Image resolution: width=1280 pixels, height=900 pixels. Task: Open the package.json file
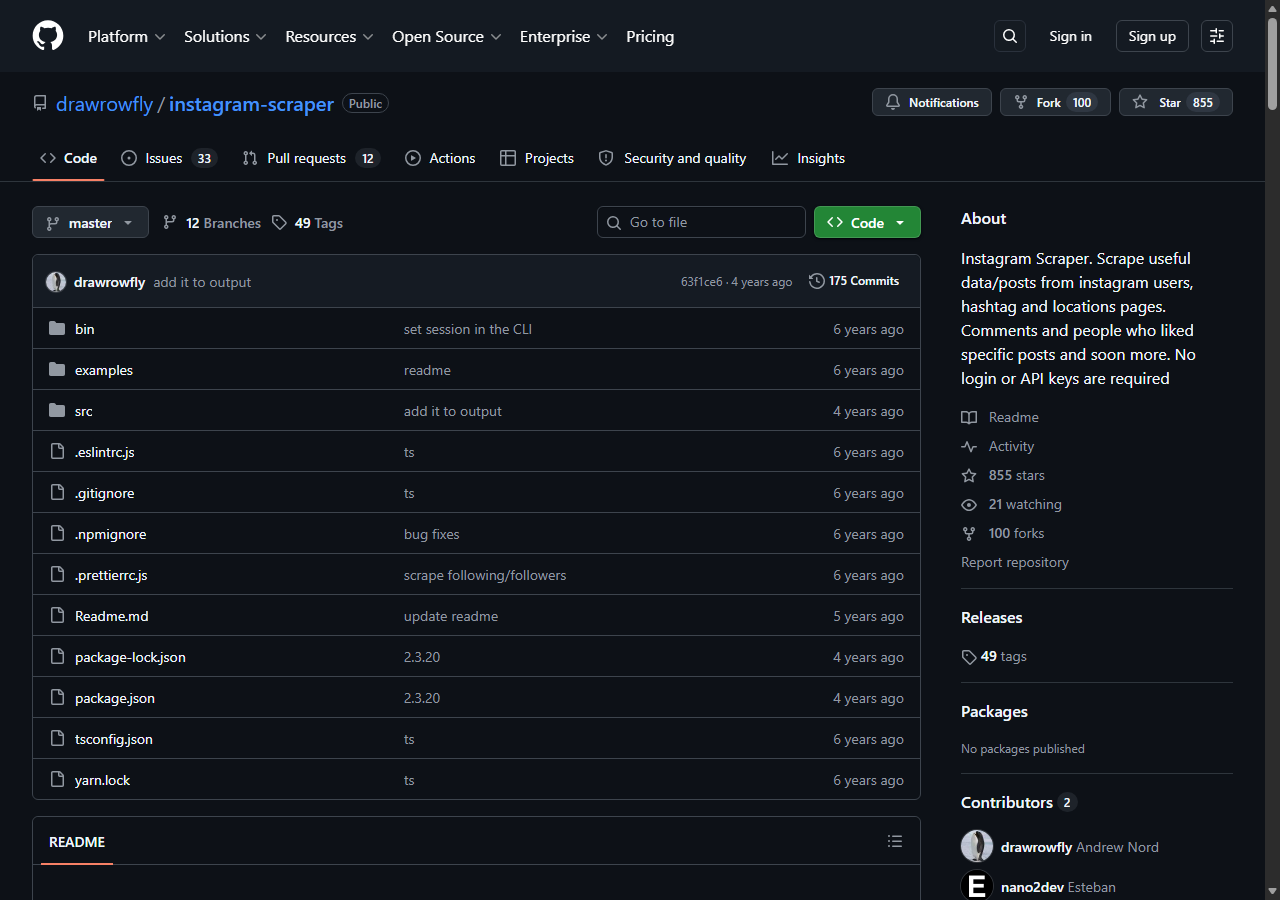(115, 698)
